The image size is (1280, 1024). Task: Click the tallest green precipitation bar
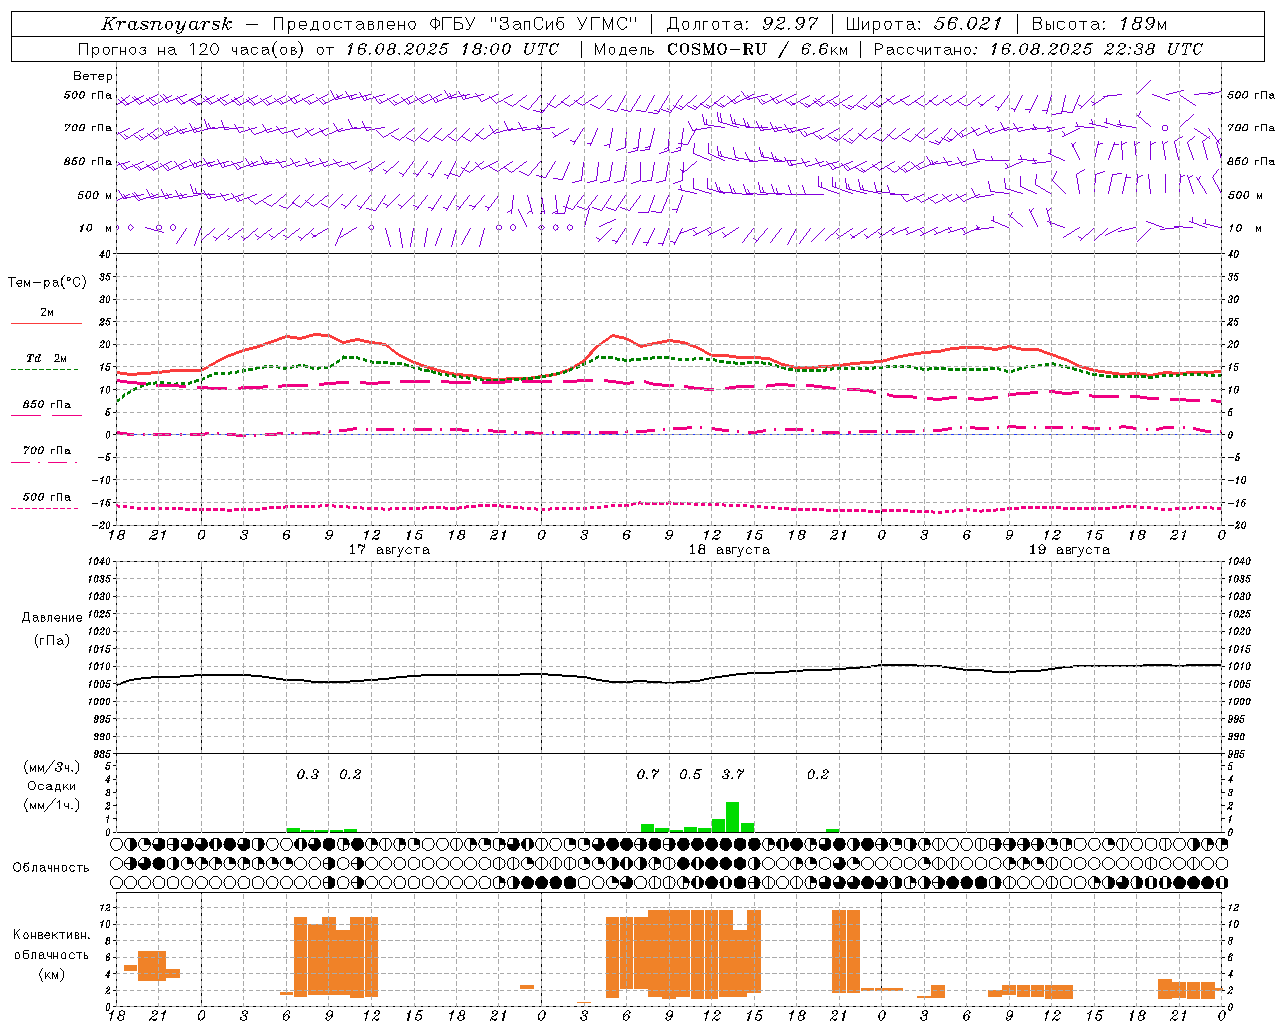[733, 817]
